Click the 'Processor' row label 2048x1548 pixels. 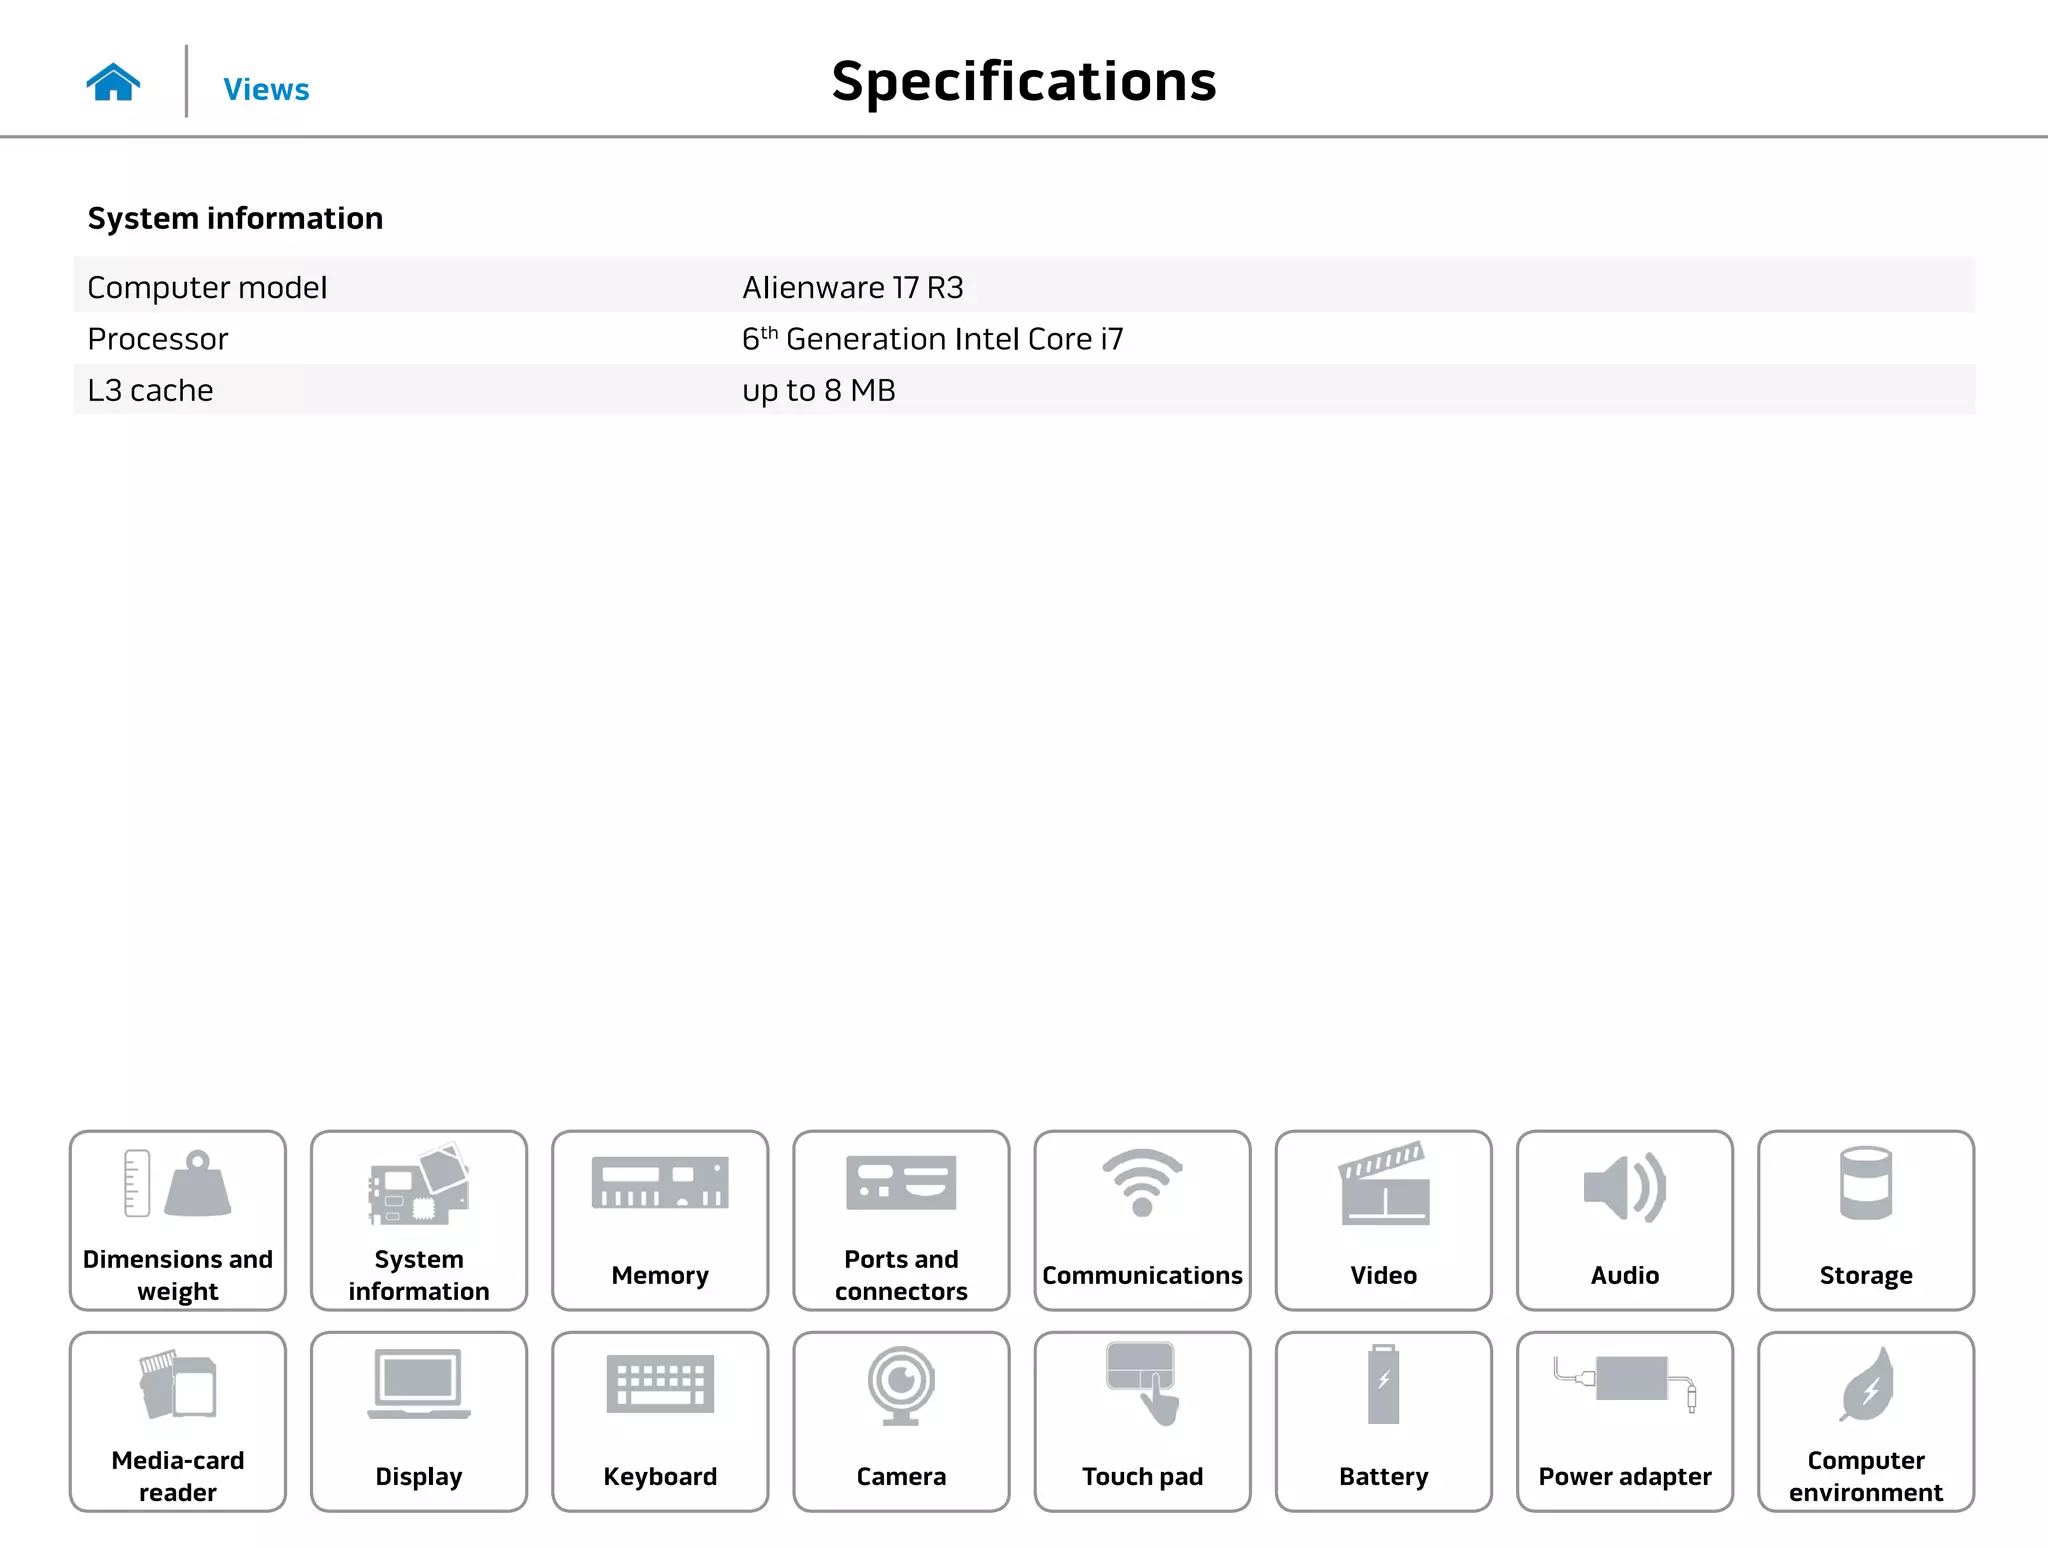pos(158,339)
